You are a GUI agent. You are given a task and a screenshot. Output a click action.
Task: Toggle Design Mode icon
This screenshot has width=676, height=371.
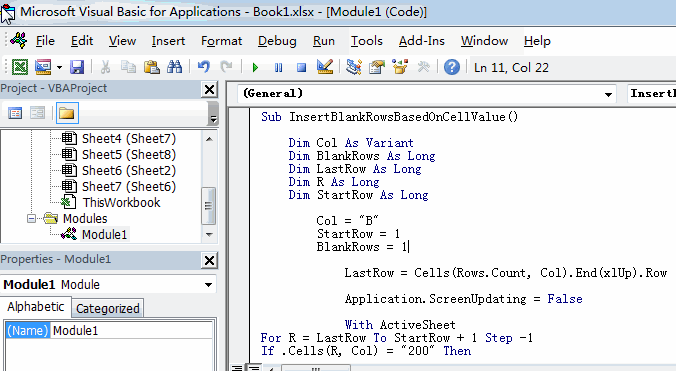(325, 67)
